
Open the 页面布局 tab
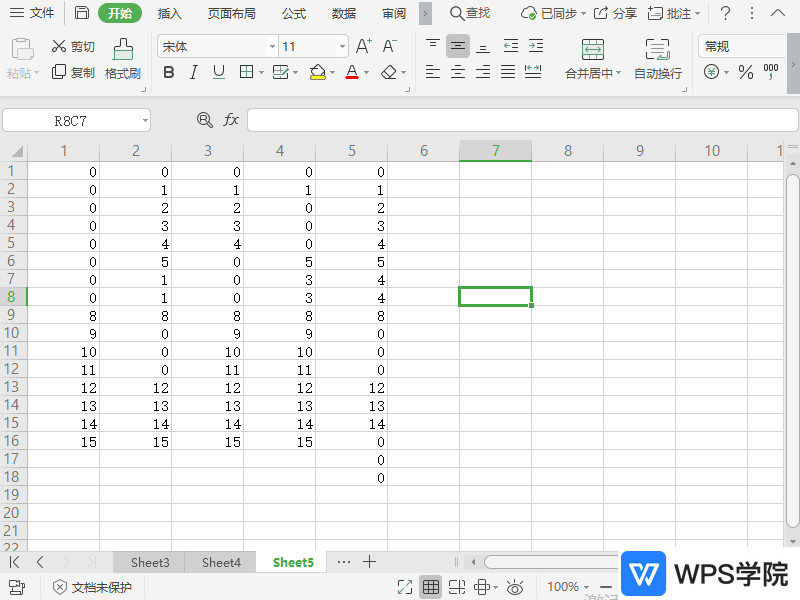click(232, 13)
